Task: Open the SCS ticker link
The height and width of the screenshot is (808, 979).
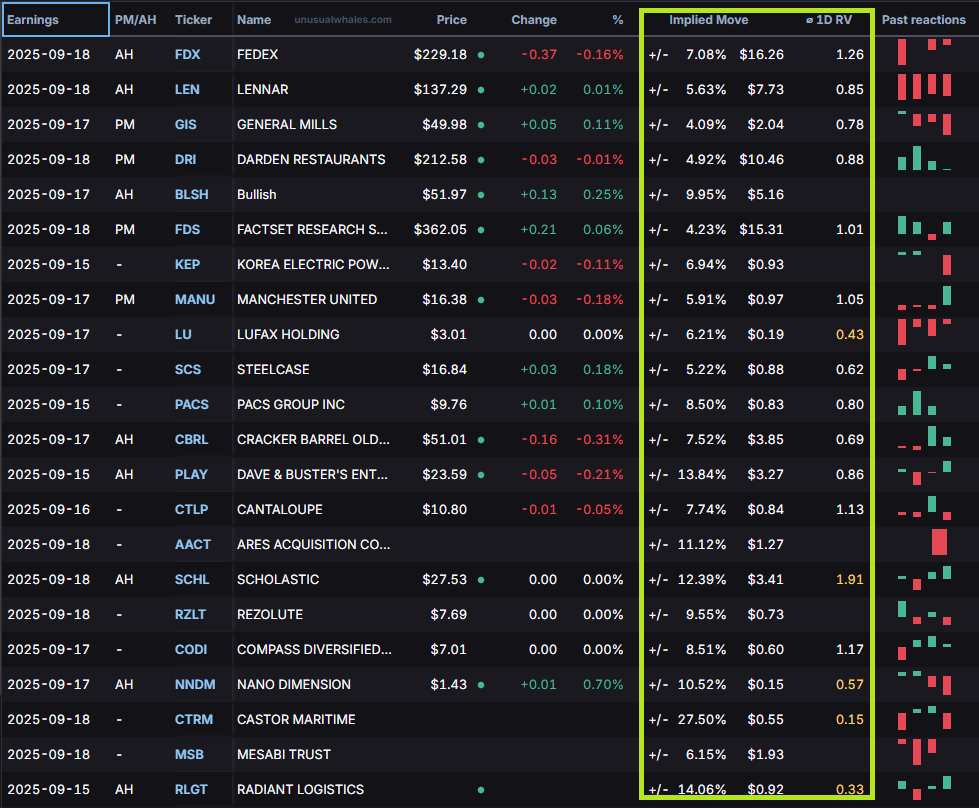Action: tap(188, 369)
